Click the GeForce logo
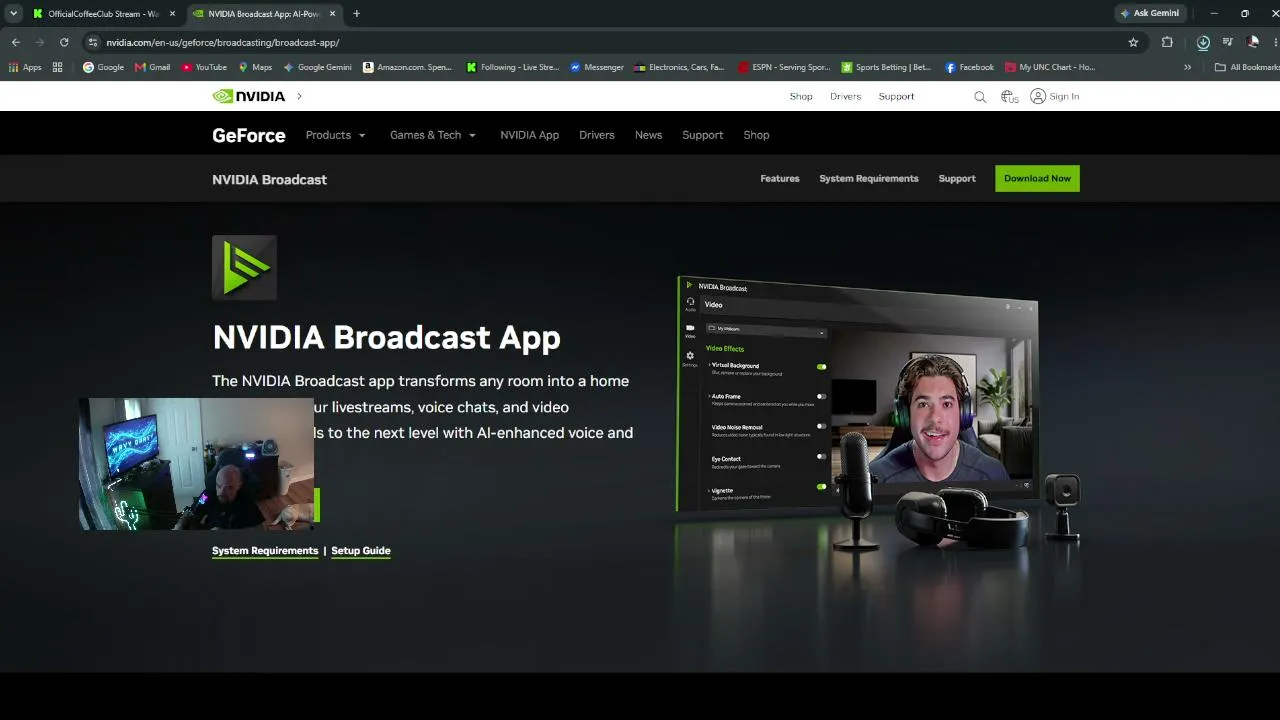 tap(249, 135)
